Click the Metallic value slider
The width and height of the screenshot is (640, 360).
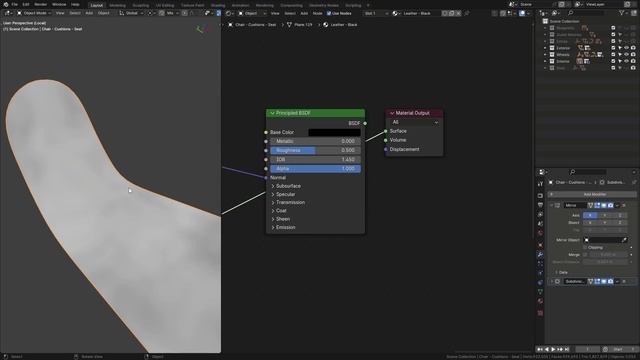click(315, 141)
